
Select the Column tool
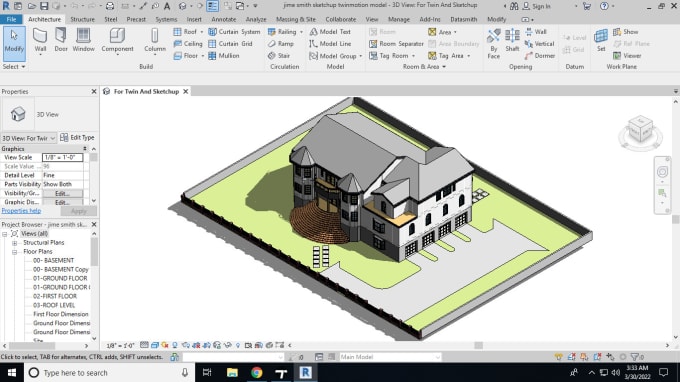(x=155, y=40)
